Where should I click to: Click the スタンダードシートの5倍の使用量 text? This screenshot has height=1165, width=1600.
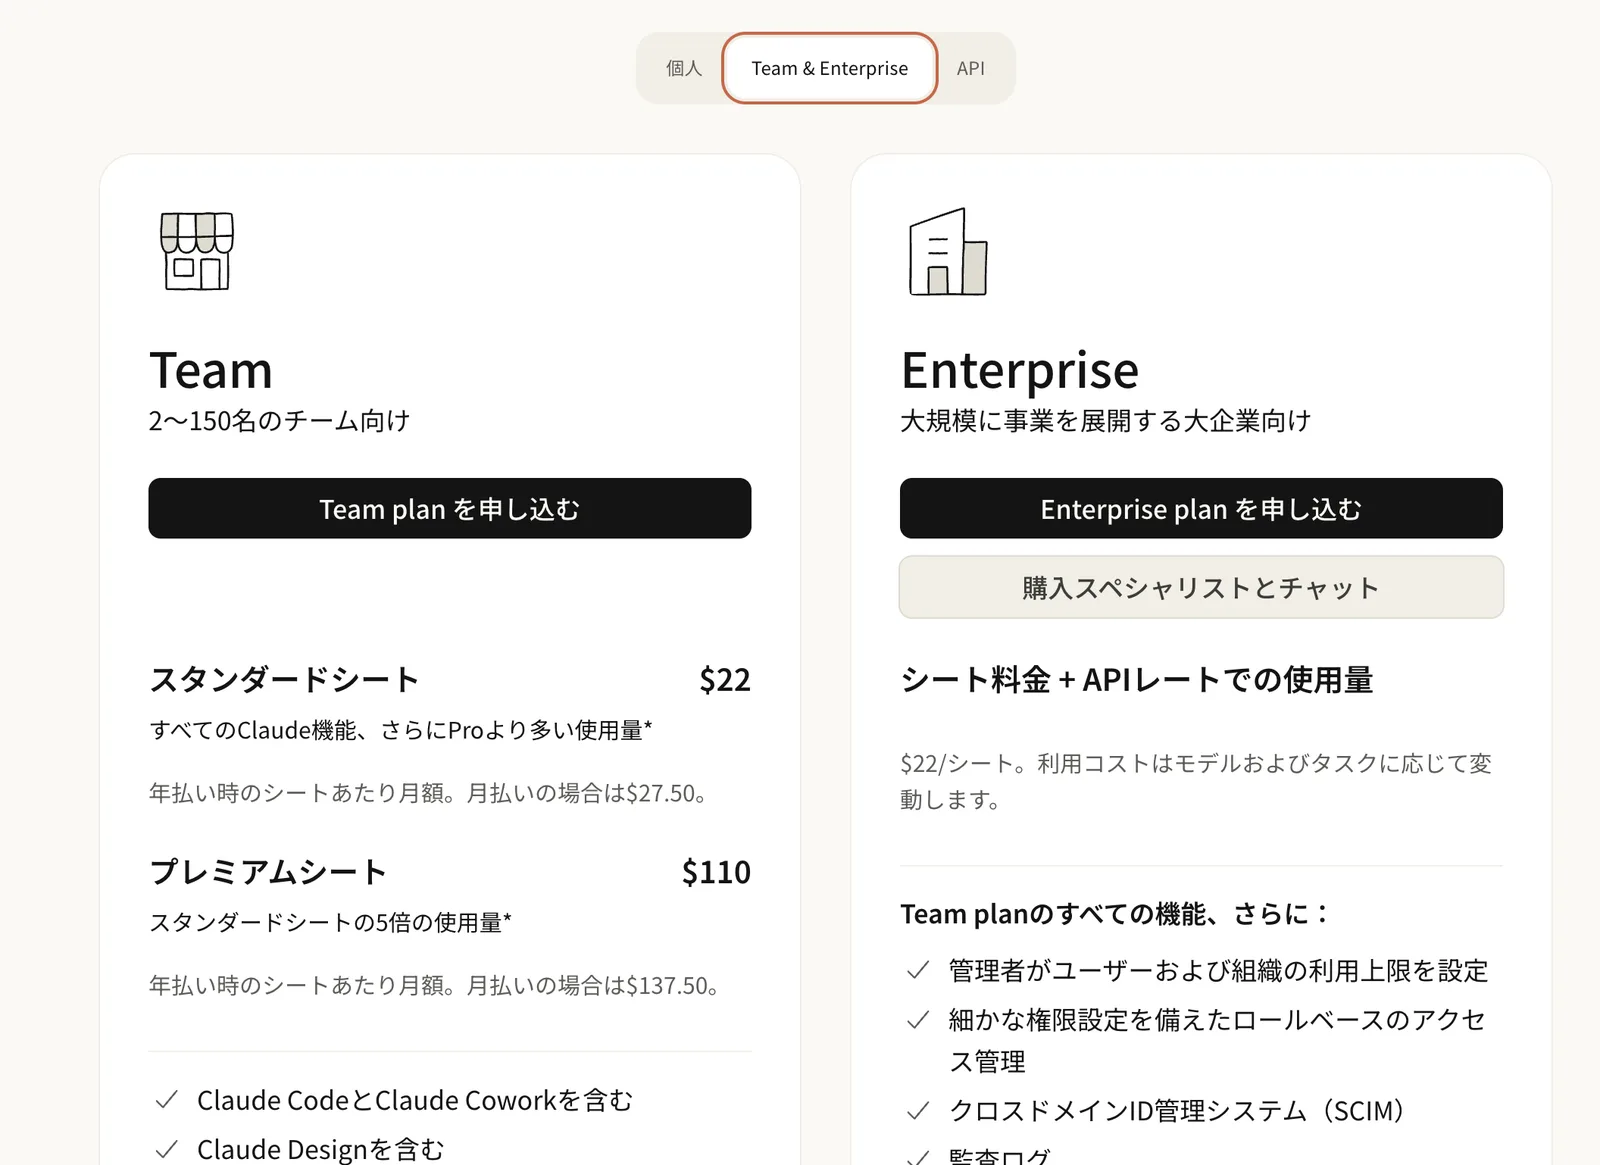coord(330,923)
